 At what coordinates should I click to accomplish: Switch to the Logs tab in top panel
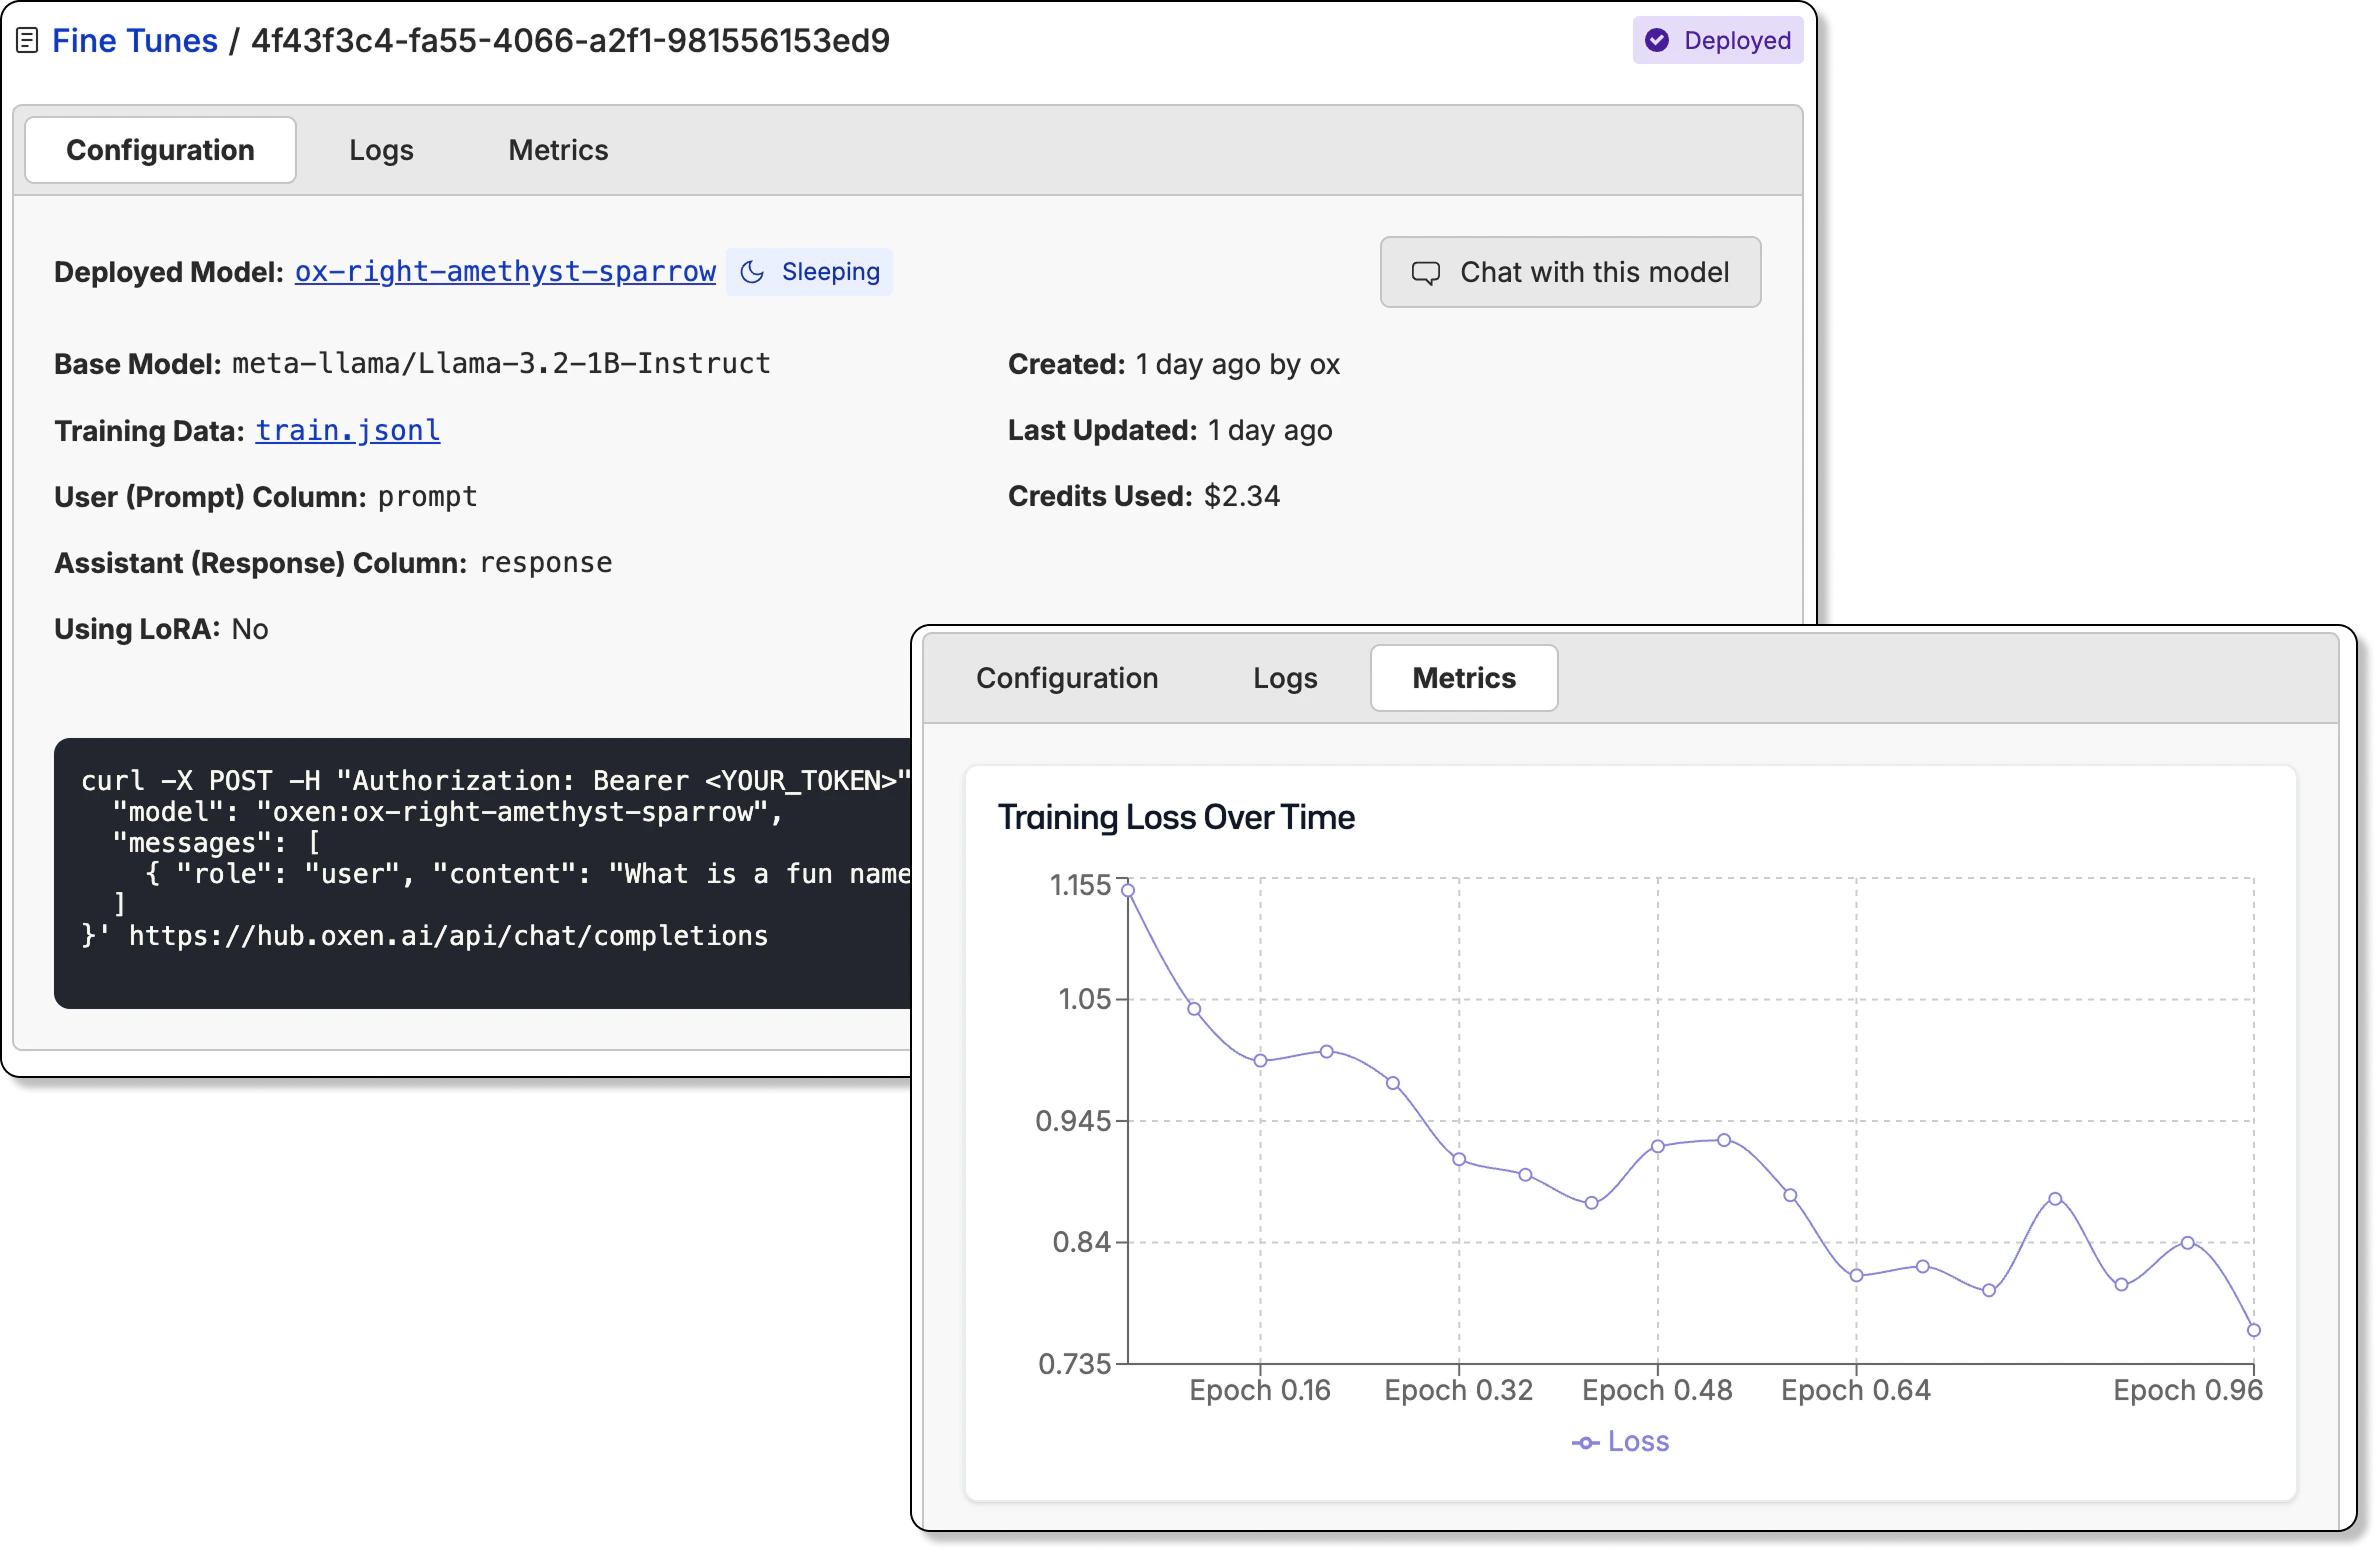click(381, 150)
